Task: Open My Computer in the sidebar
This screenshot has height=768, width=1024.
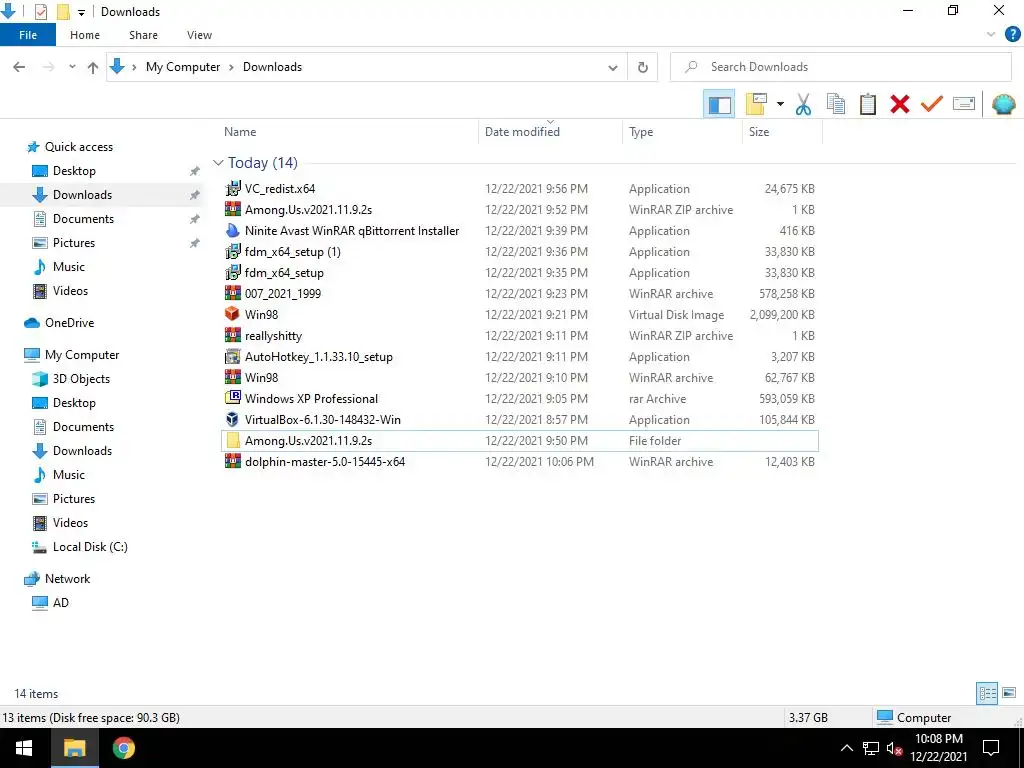Action: point(82,355)
